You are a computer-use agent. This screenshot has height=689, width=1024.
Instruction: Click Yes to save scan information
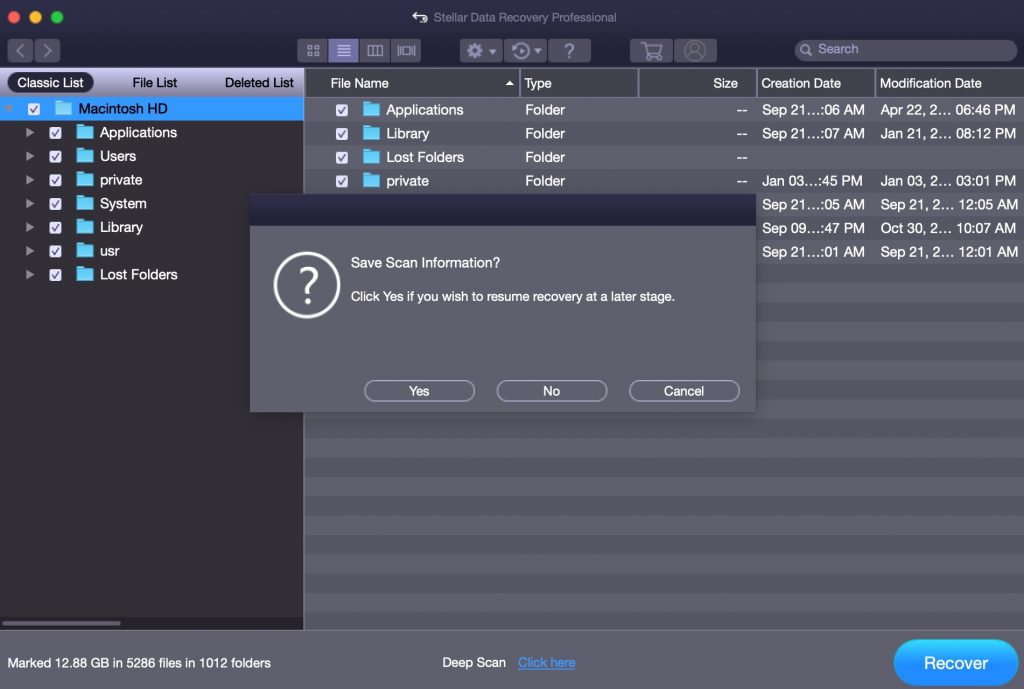click(419, 391)
